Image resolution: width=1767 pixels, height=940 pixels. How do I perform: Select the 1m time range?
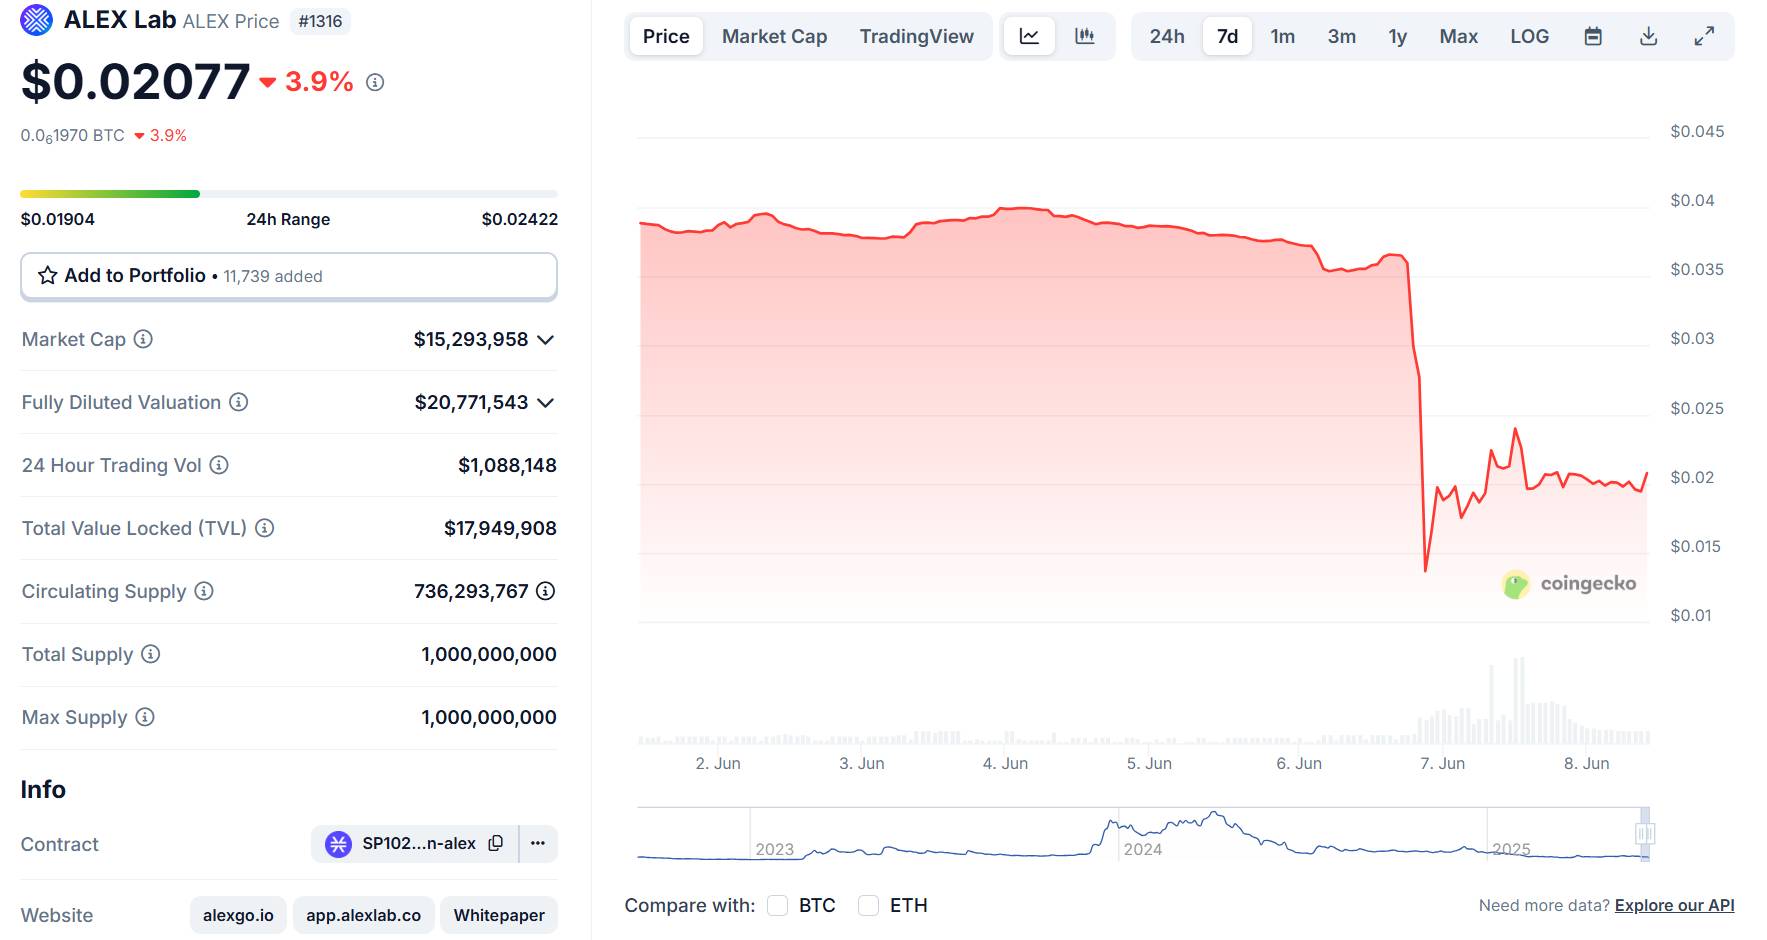[1283, 36]
